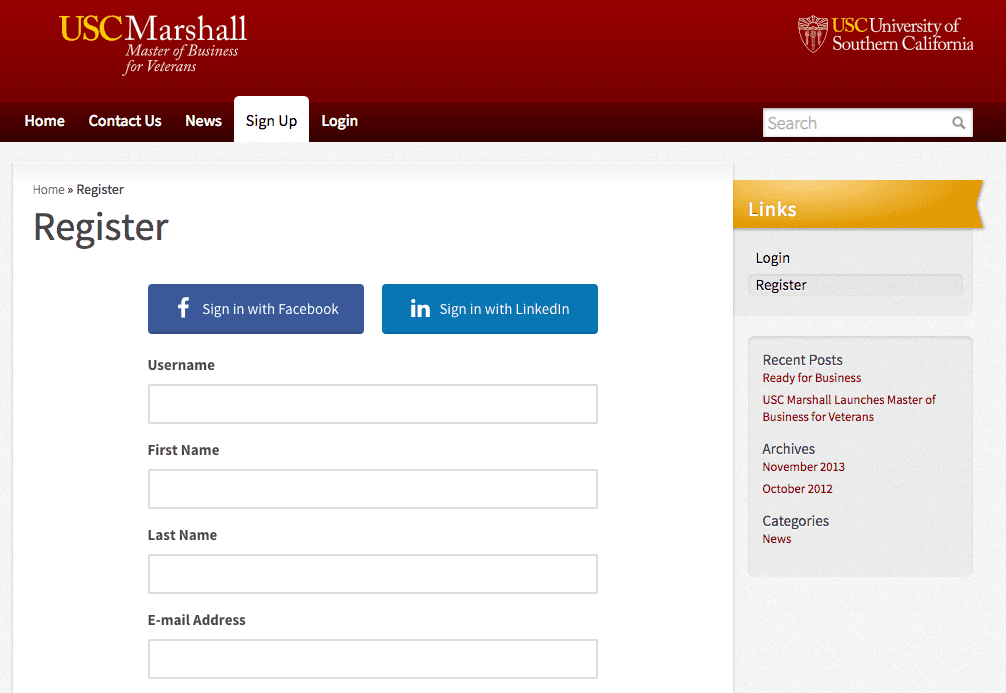Click the search magnifier icon

pos(958,123)
